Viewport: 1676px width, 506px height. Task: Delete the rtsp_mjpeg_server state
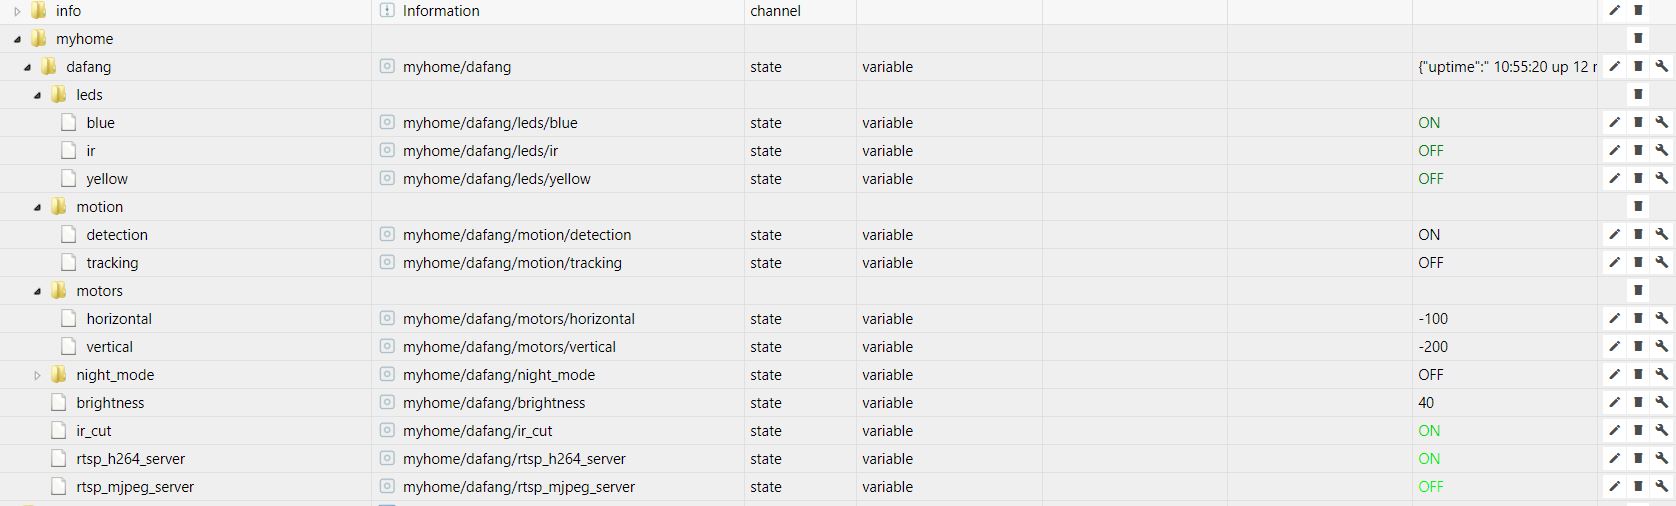pos(1638,487)
